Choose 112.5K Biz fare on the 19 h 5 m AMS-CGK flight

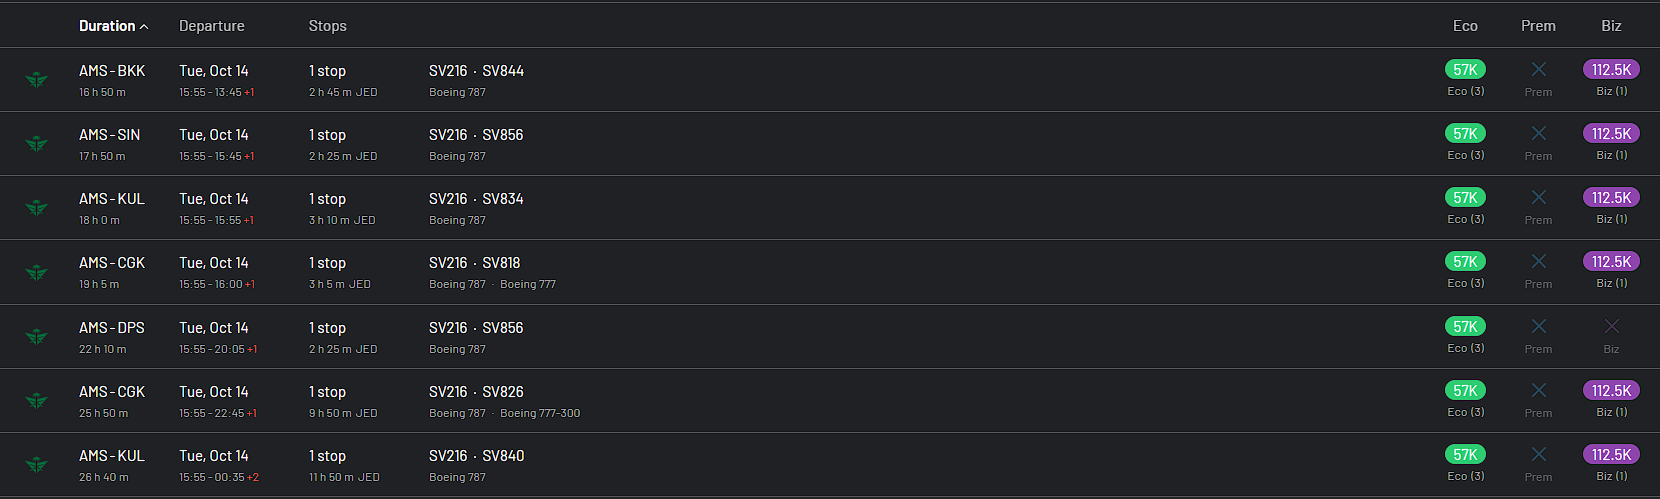(x=1611, y=262)
